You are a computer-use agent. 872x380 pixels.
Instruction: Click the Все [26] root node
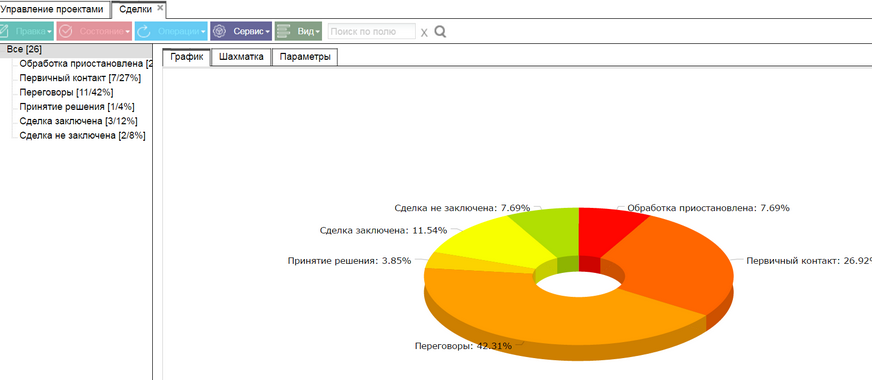pyautogui.click(x=24, y=50)
